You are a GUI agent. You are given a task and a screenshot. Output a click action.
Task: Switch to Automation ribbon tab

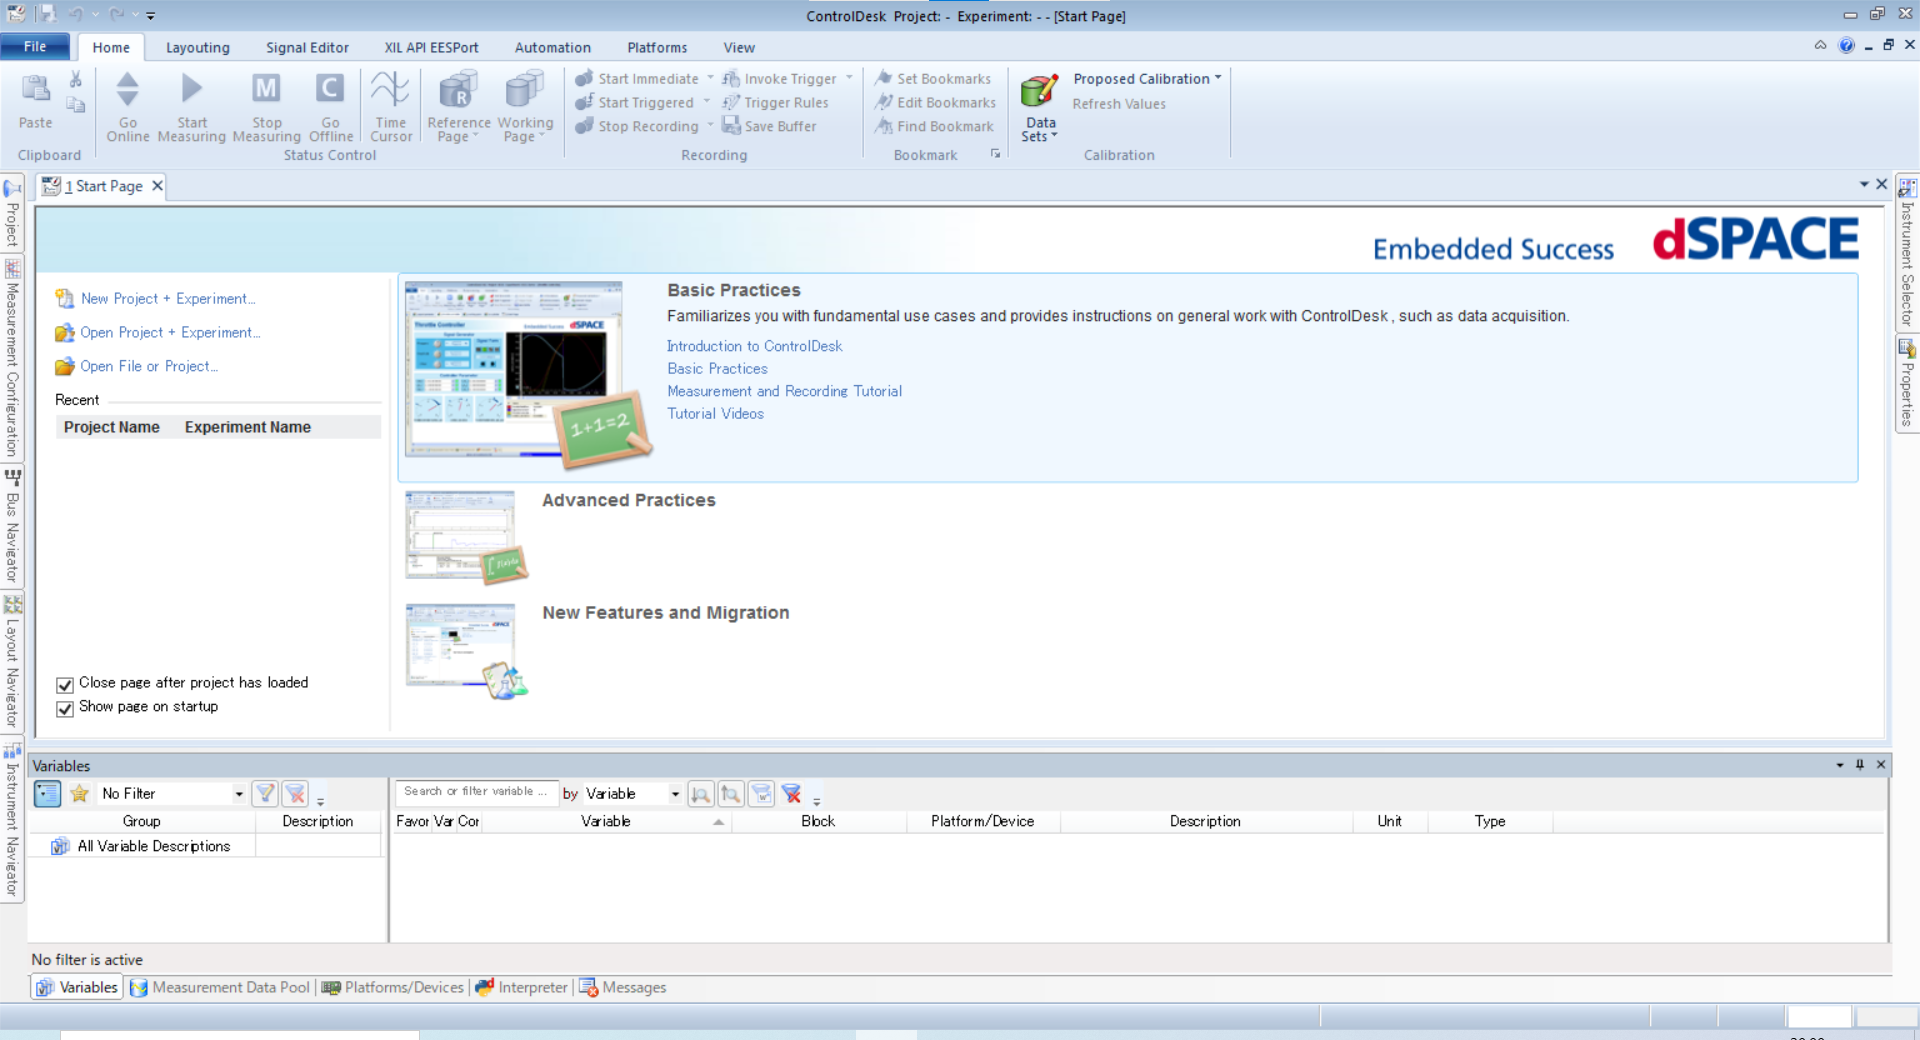click(x=552, y=47)
